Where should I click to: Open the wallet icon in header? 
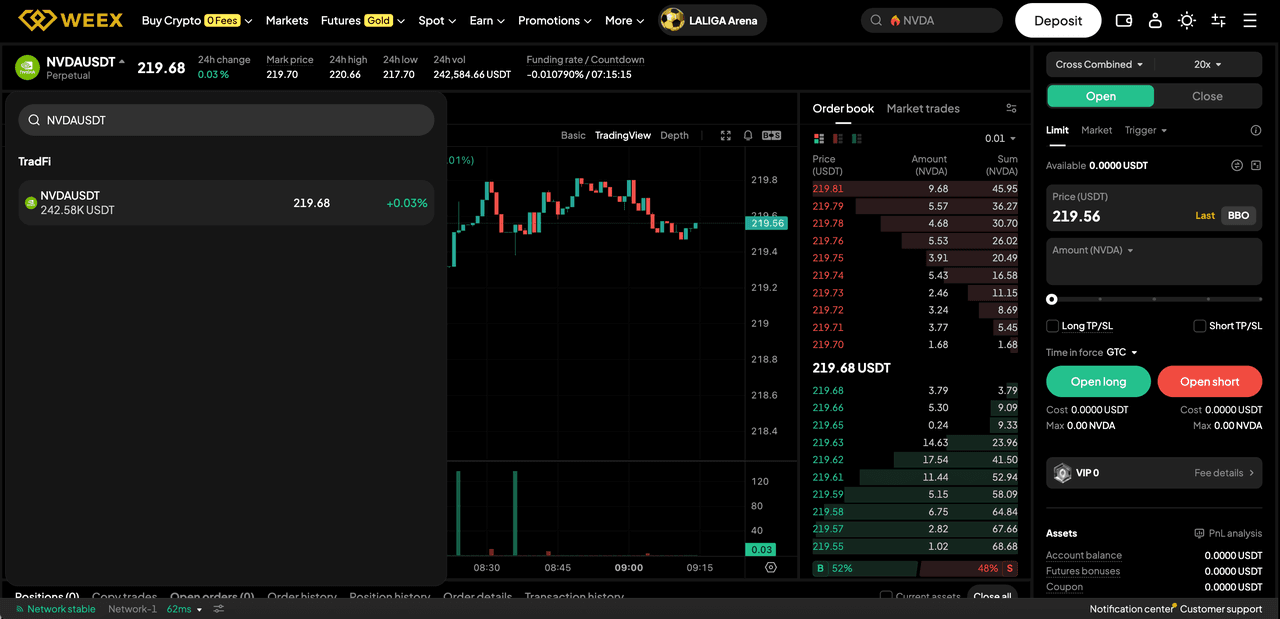1123,20
